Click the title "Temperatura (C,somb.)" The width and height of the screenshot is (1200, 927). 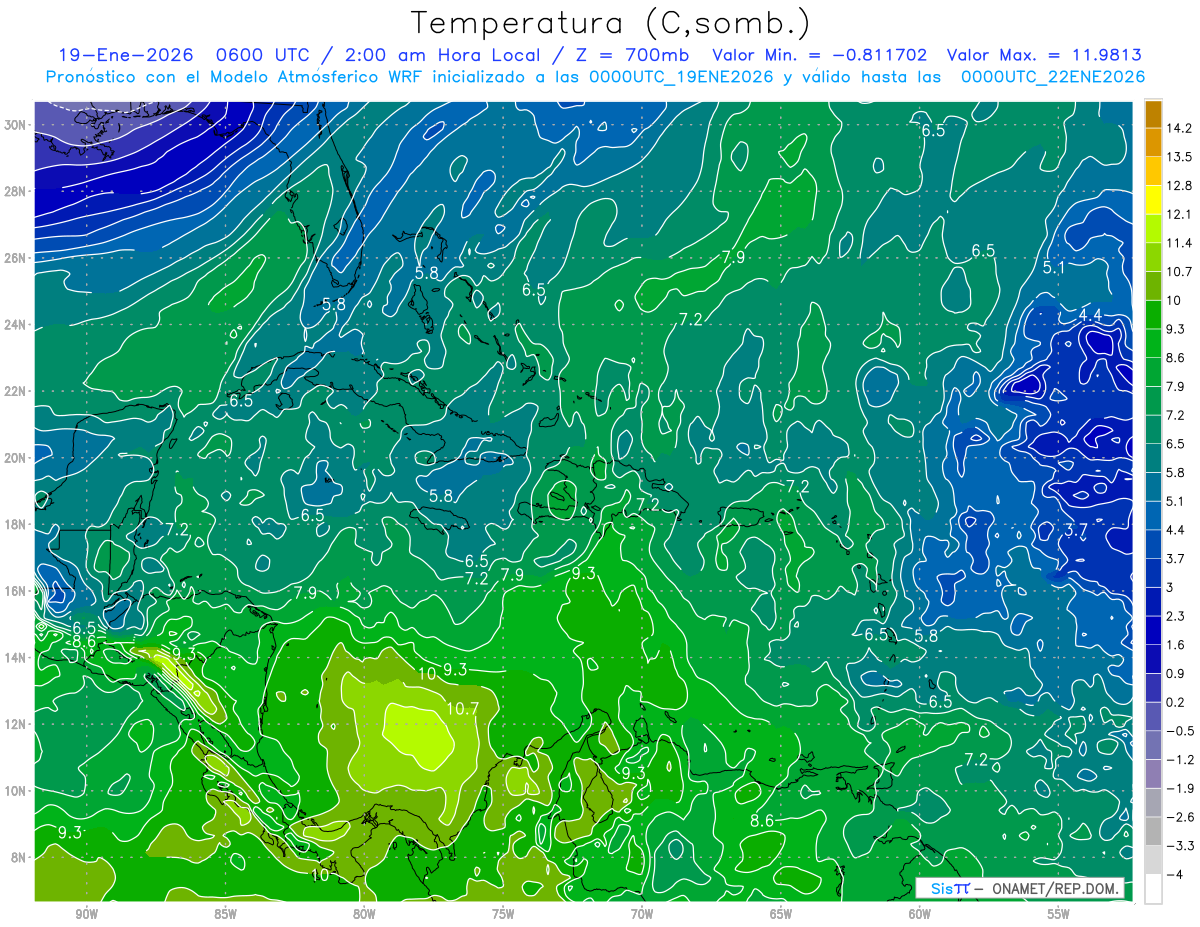click(611, 23)
